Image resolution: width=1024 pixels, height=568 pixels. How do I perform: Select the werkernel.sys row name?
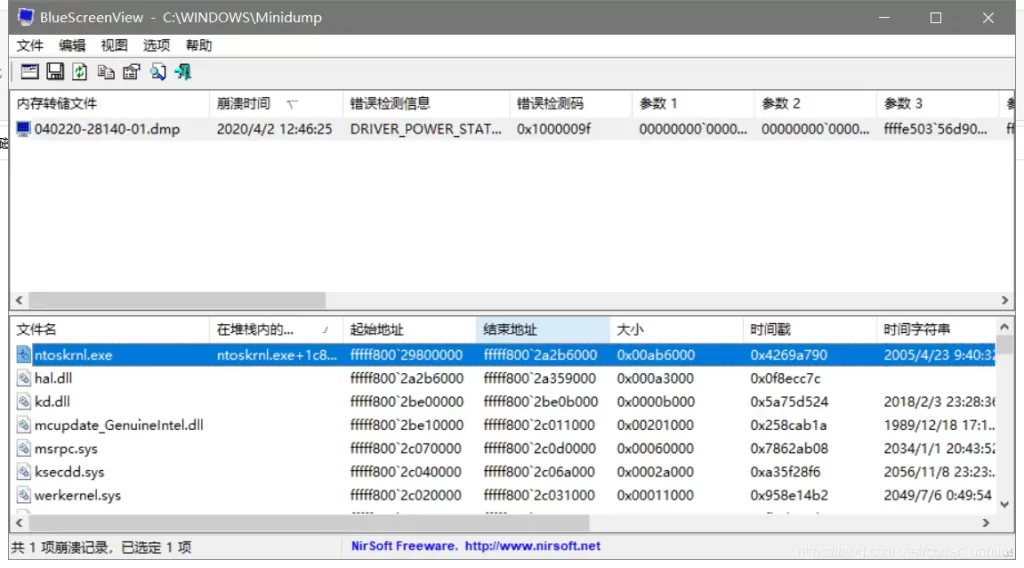(78, 495)
